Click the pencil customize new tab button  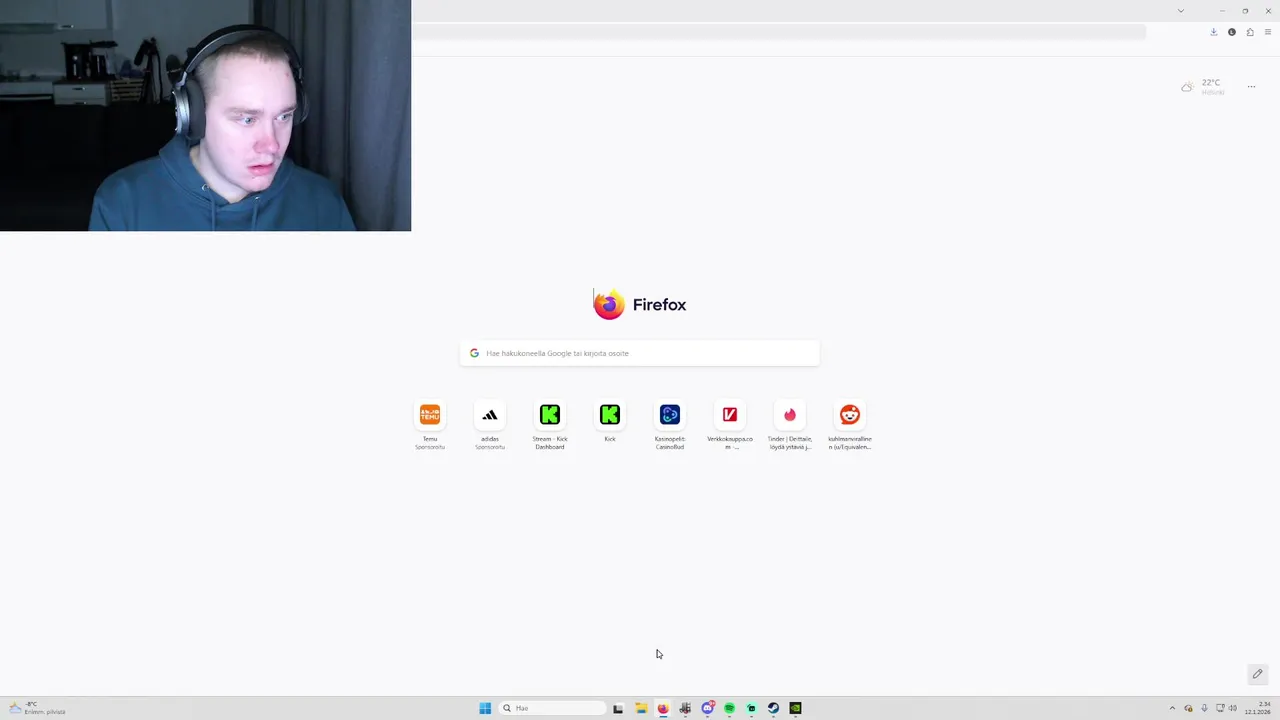(x=1258, y=674)
